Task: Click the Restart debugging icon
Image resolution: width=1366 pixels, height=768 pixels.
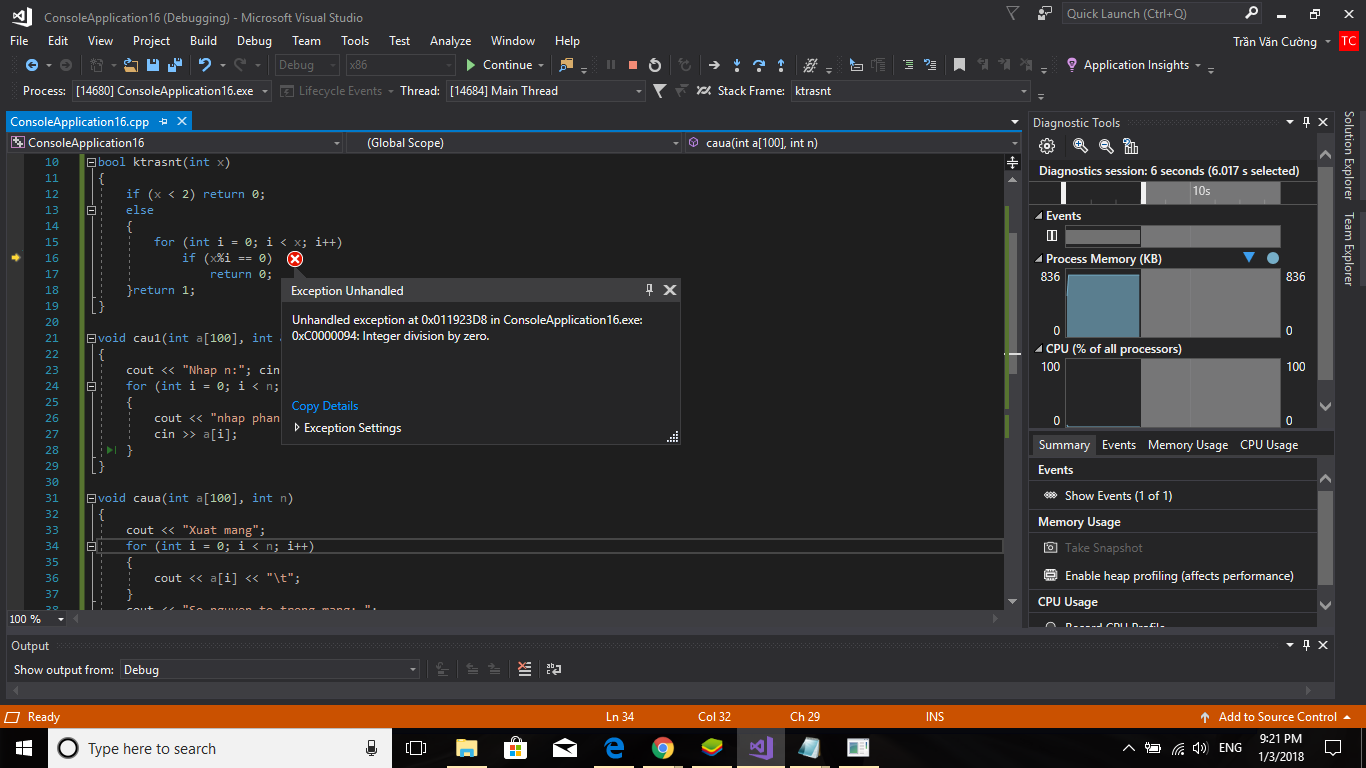Action: [655, 65]
